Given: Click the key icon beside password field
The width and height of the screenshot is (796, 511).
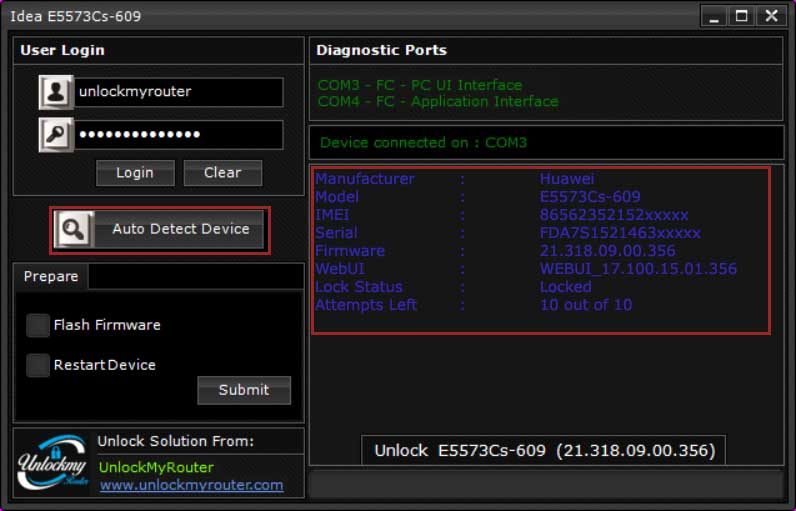Looking at the screenshot, I should (x=56, y=134).
